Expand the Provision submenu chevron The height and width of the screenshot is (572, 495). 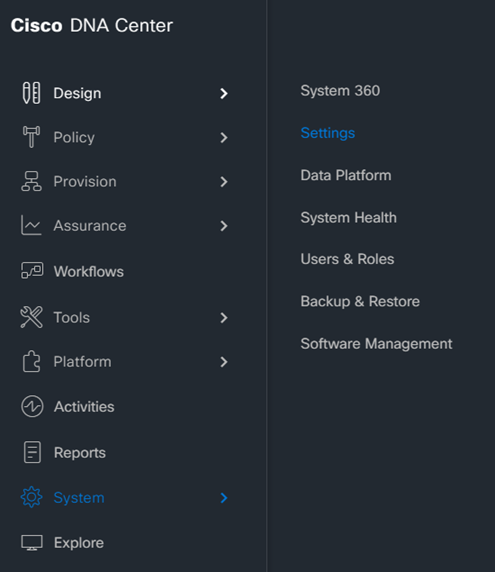[x=224, y=182]
